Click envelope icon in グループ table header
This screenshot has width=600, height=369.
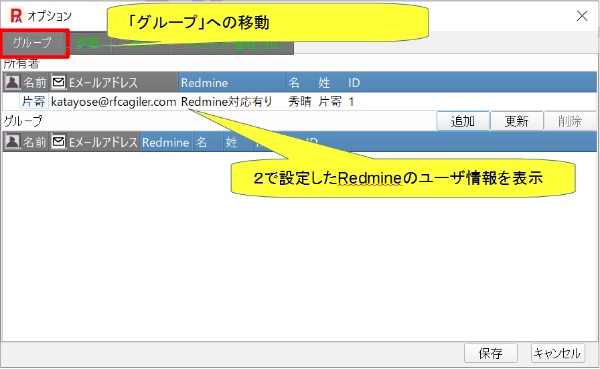pos(59,142)
